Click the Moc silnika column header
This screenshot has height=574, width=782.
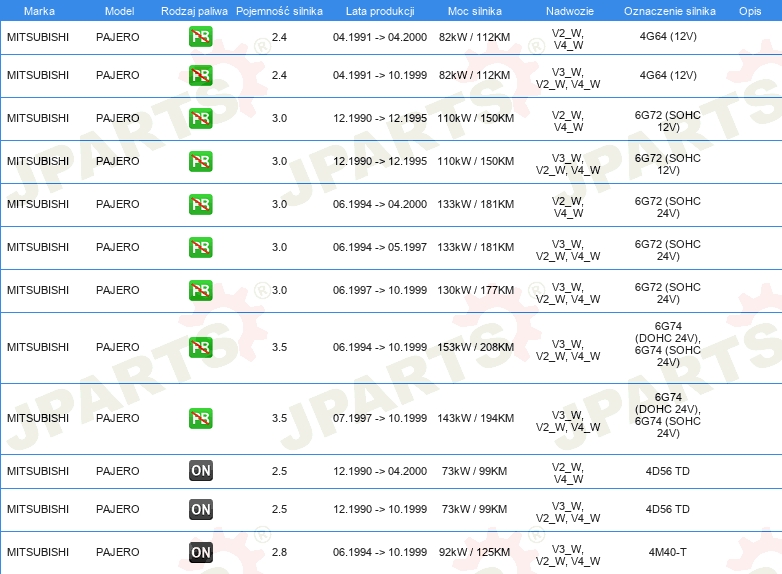point(475,11)
